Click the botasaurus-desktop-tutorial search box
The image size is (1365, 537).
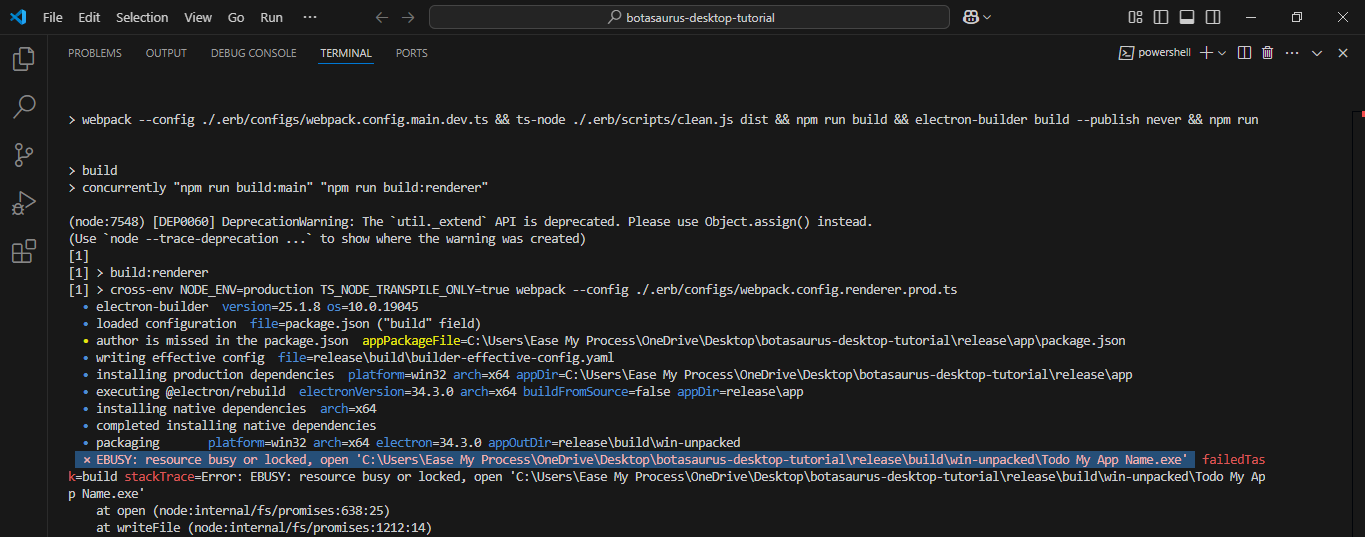[689, 17]
